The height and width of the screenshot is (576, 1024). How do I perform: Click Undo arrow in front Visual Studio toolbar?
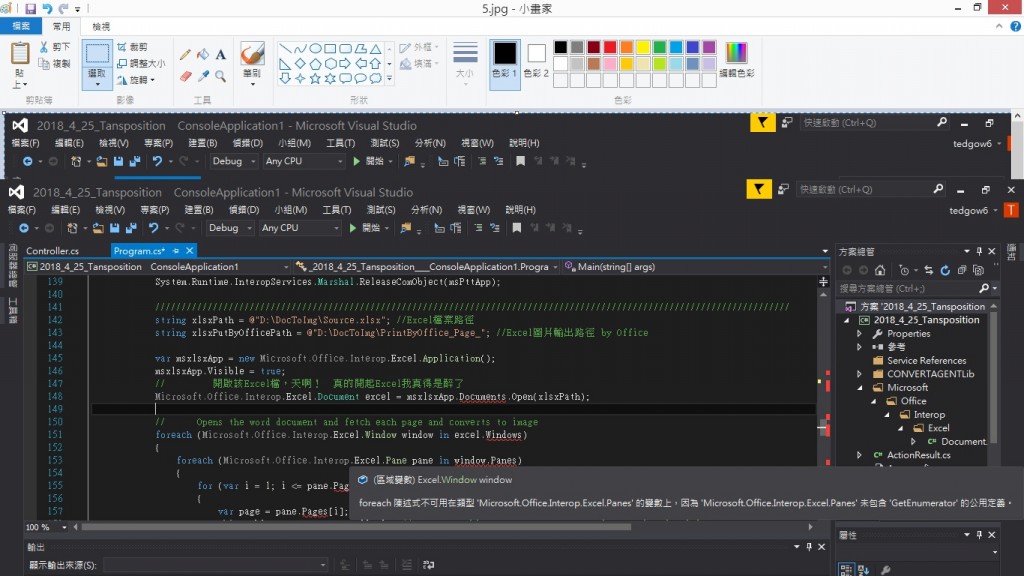[153, 228]
